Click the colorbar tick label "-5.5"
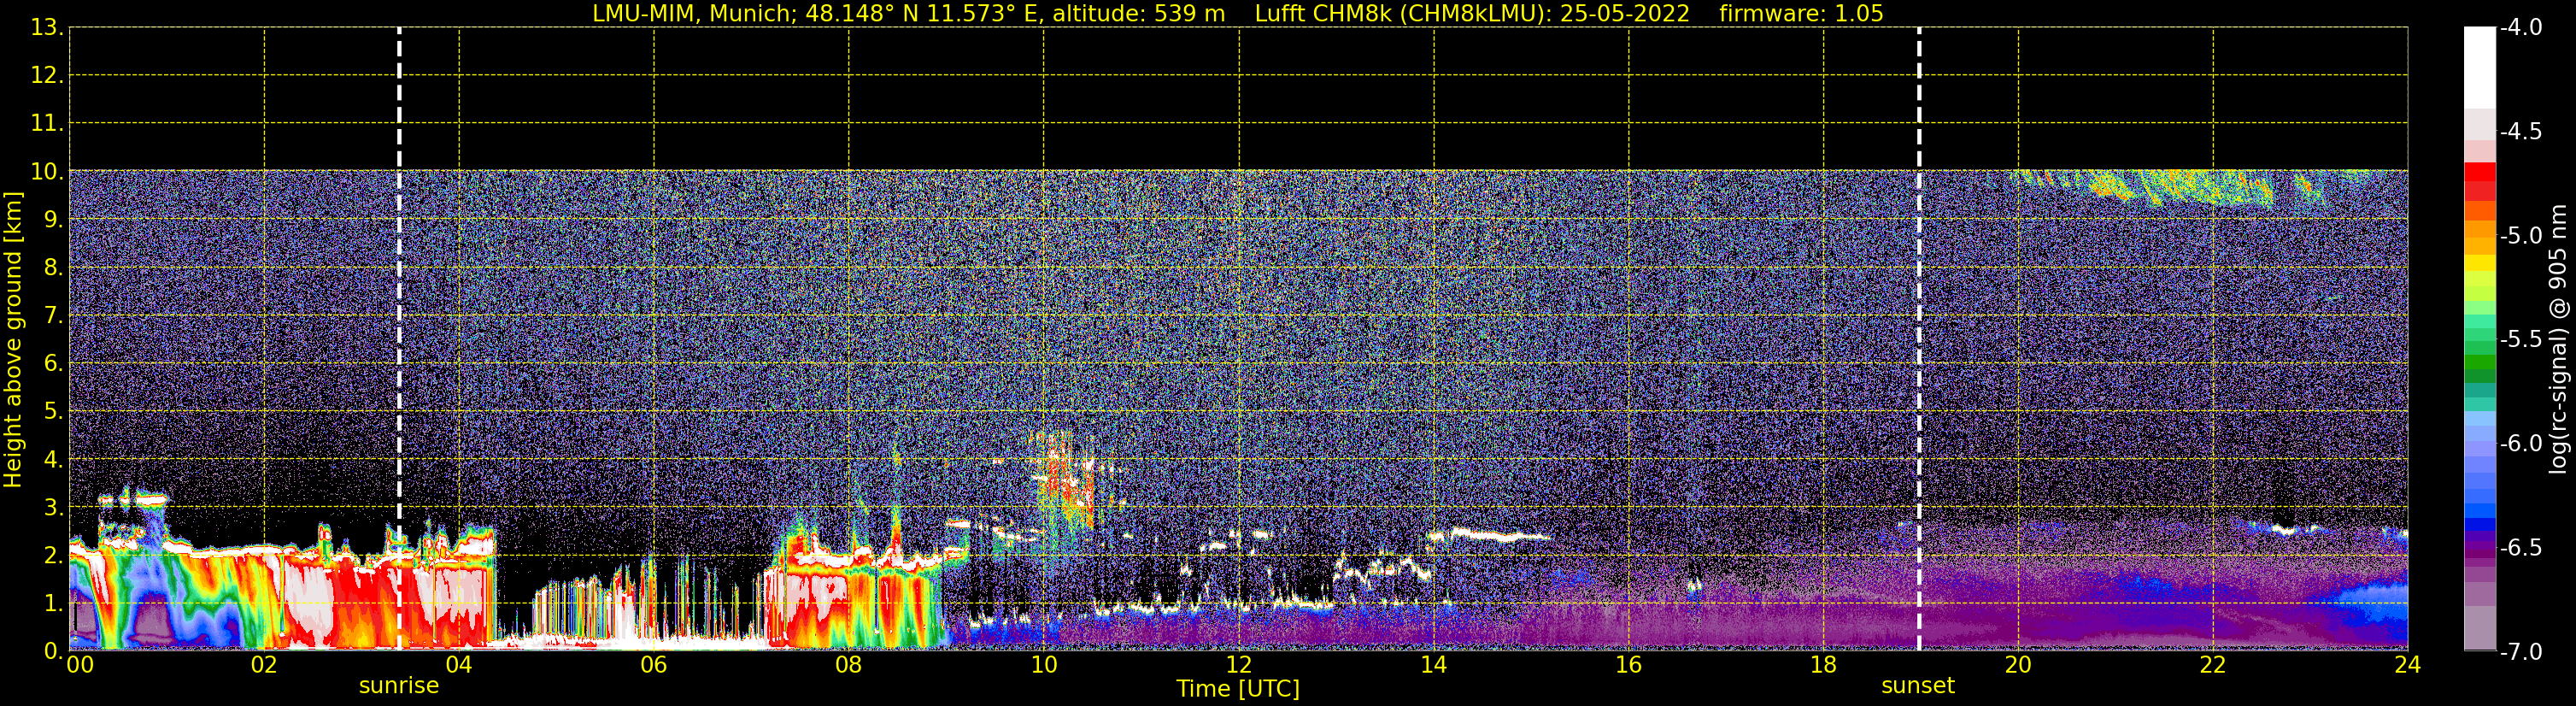The width and height of the screenshot is (2576, 706). click(x=2521, y=340)
